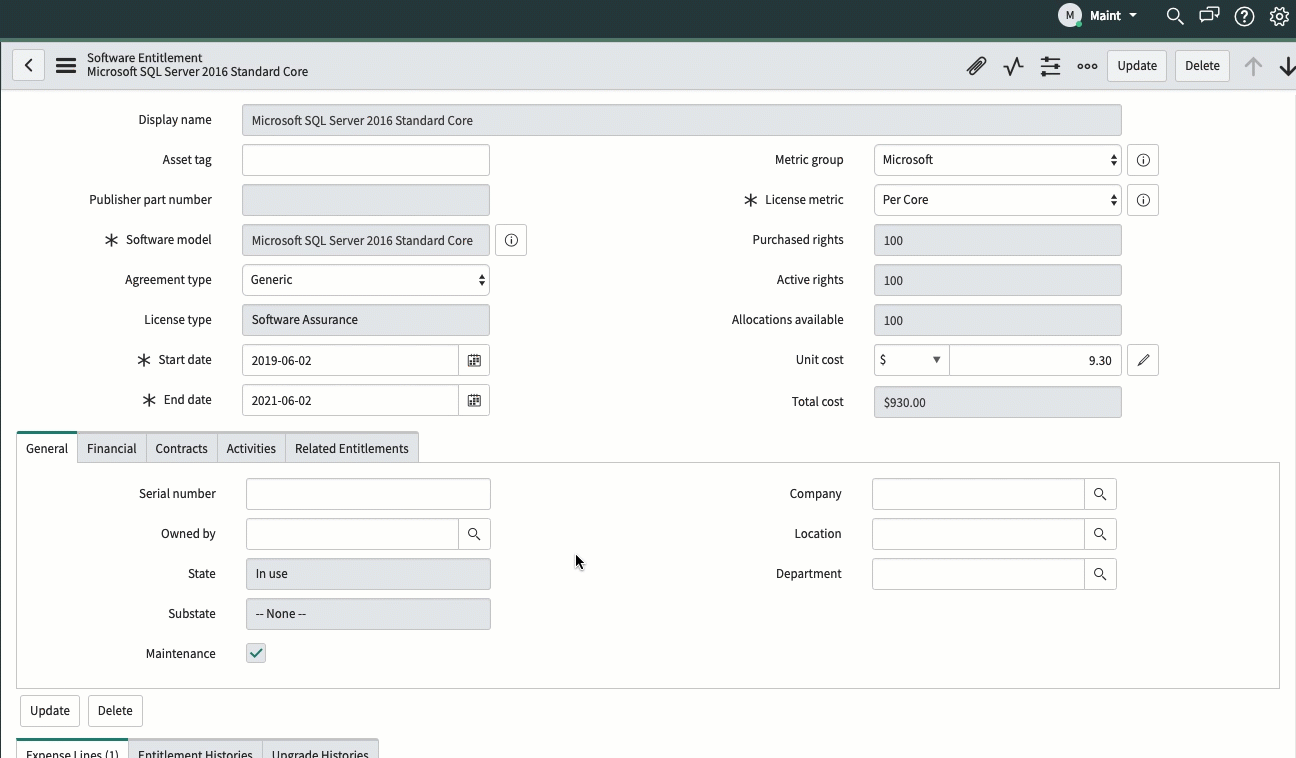
Task: Click the Publisher part number field
Action: [x=366, y=200]
